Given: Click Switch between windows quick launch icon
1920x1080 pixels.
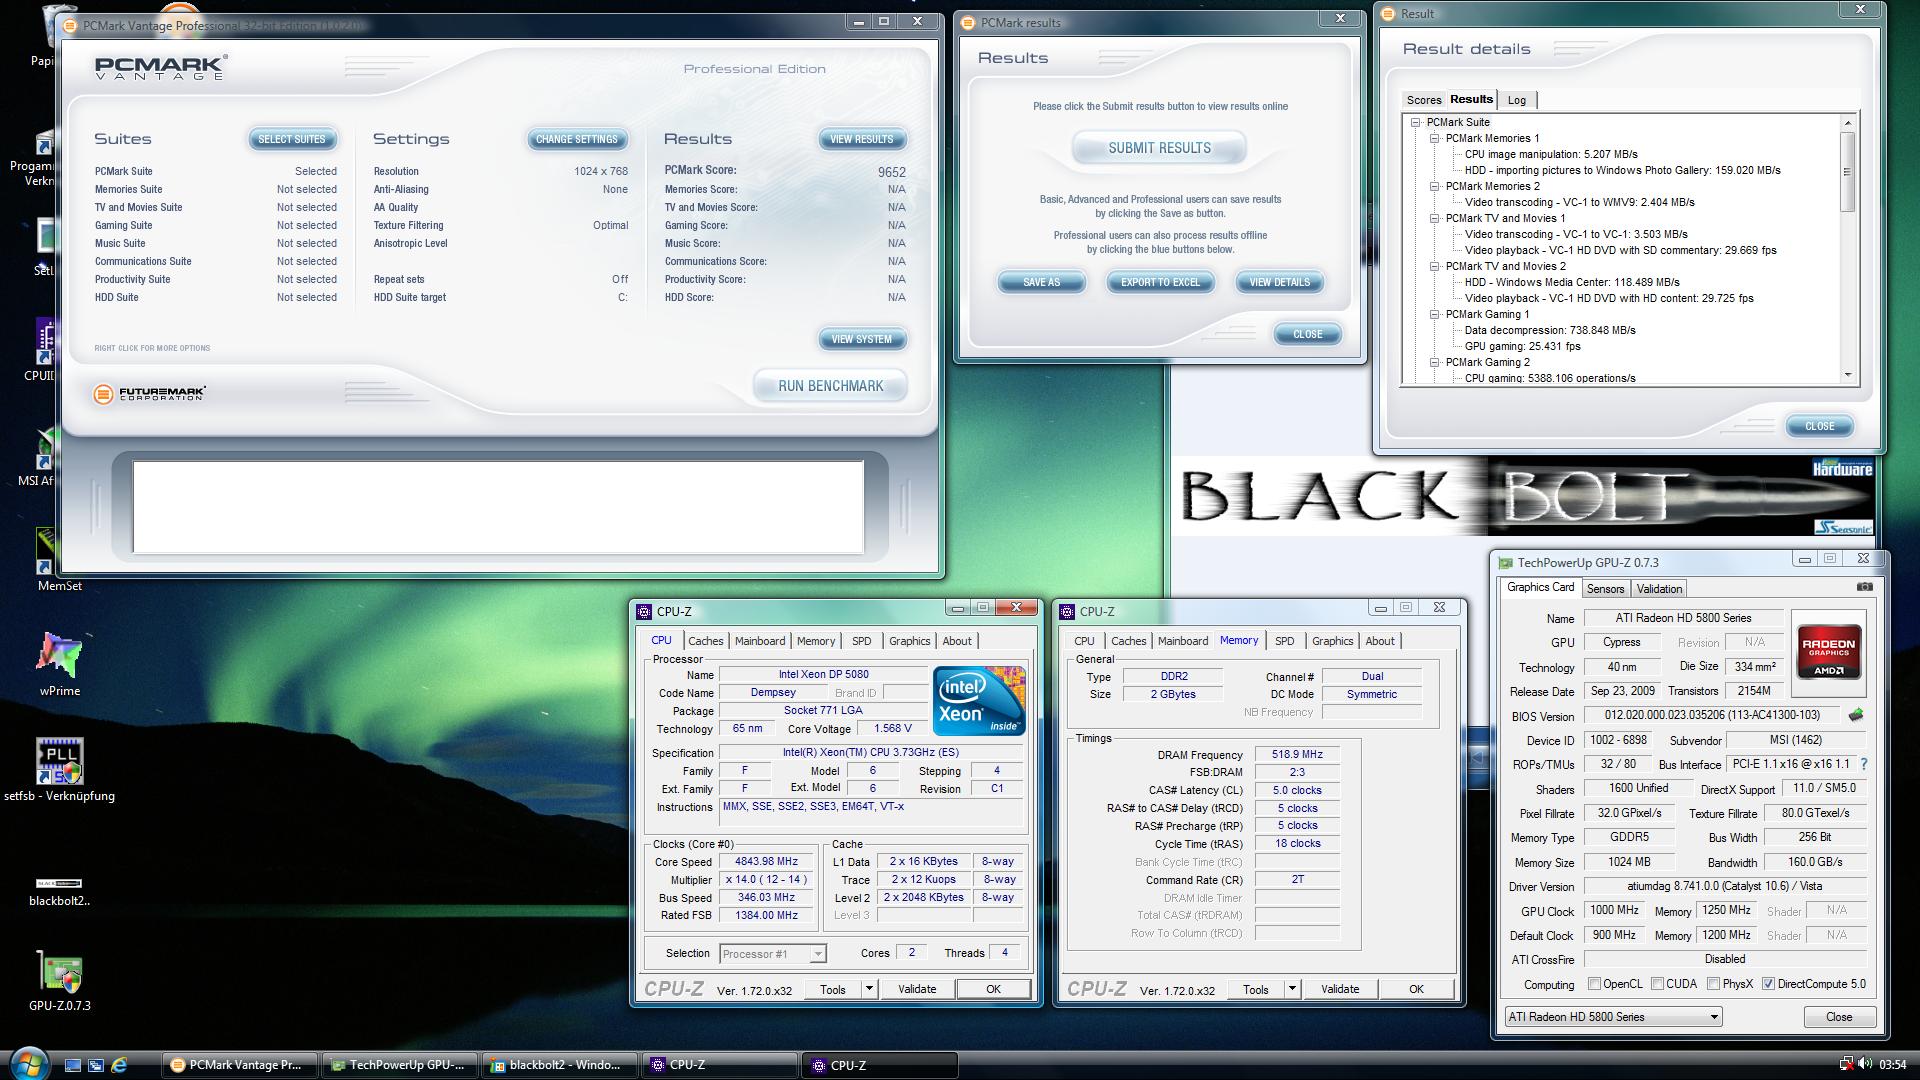Looking at the screenshot, I should tap(96, 1065).
